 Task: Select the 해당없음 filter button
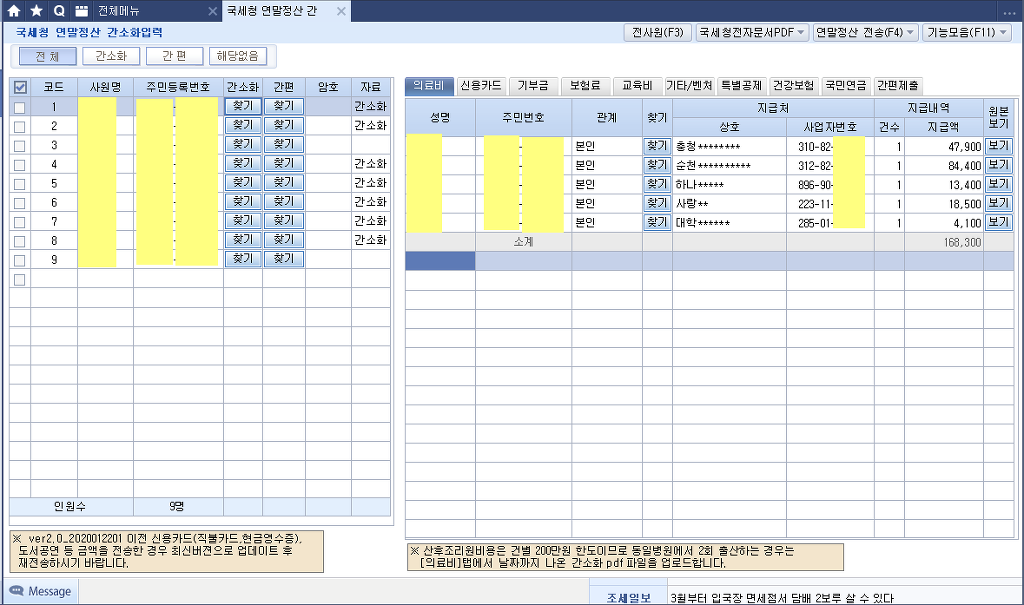point(238,56)
